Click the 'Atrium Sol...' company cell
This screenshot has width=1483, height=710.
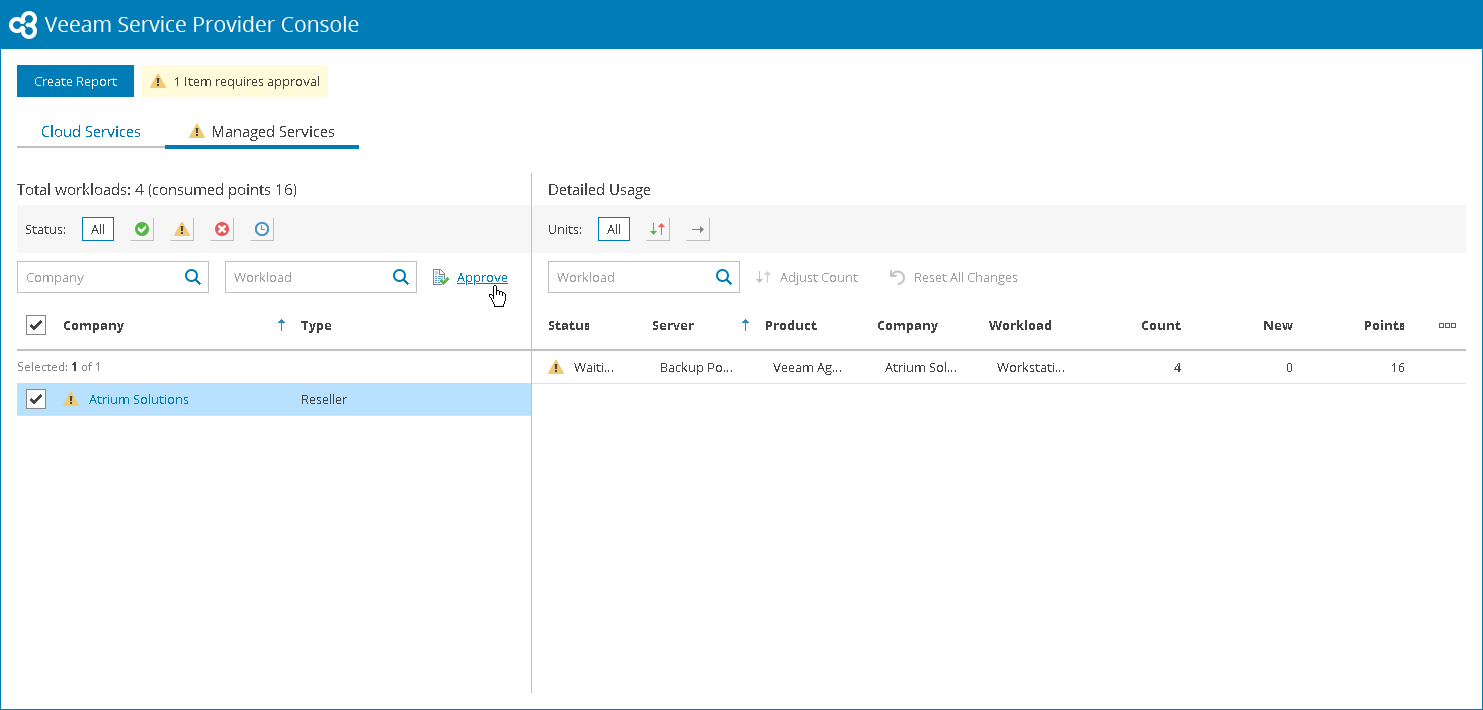point(921,367)
